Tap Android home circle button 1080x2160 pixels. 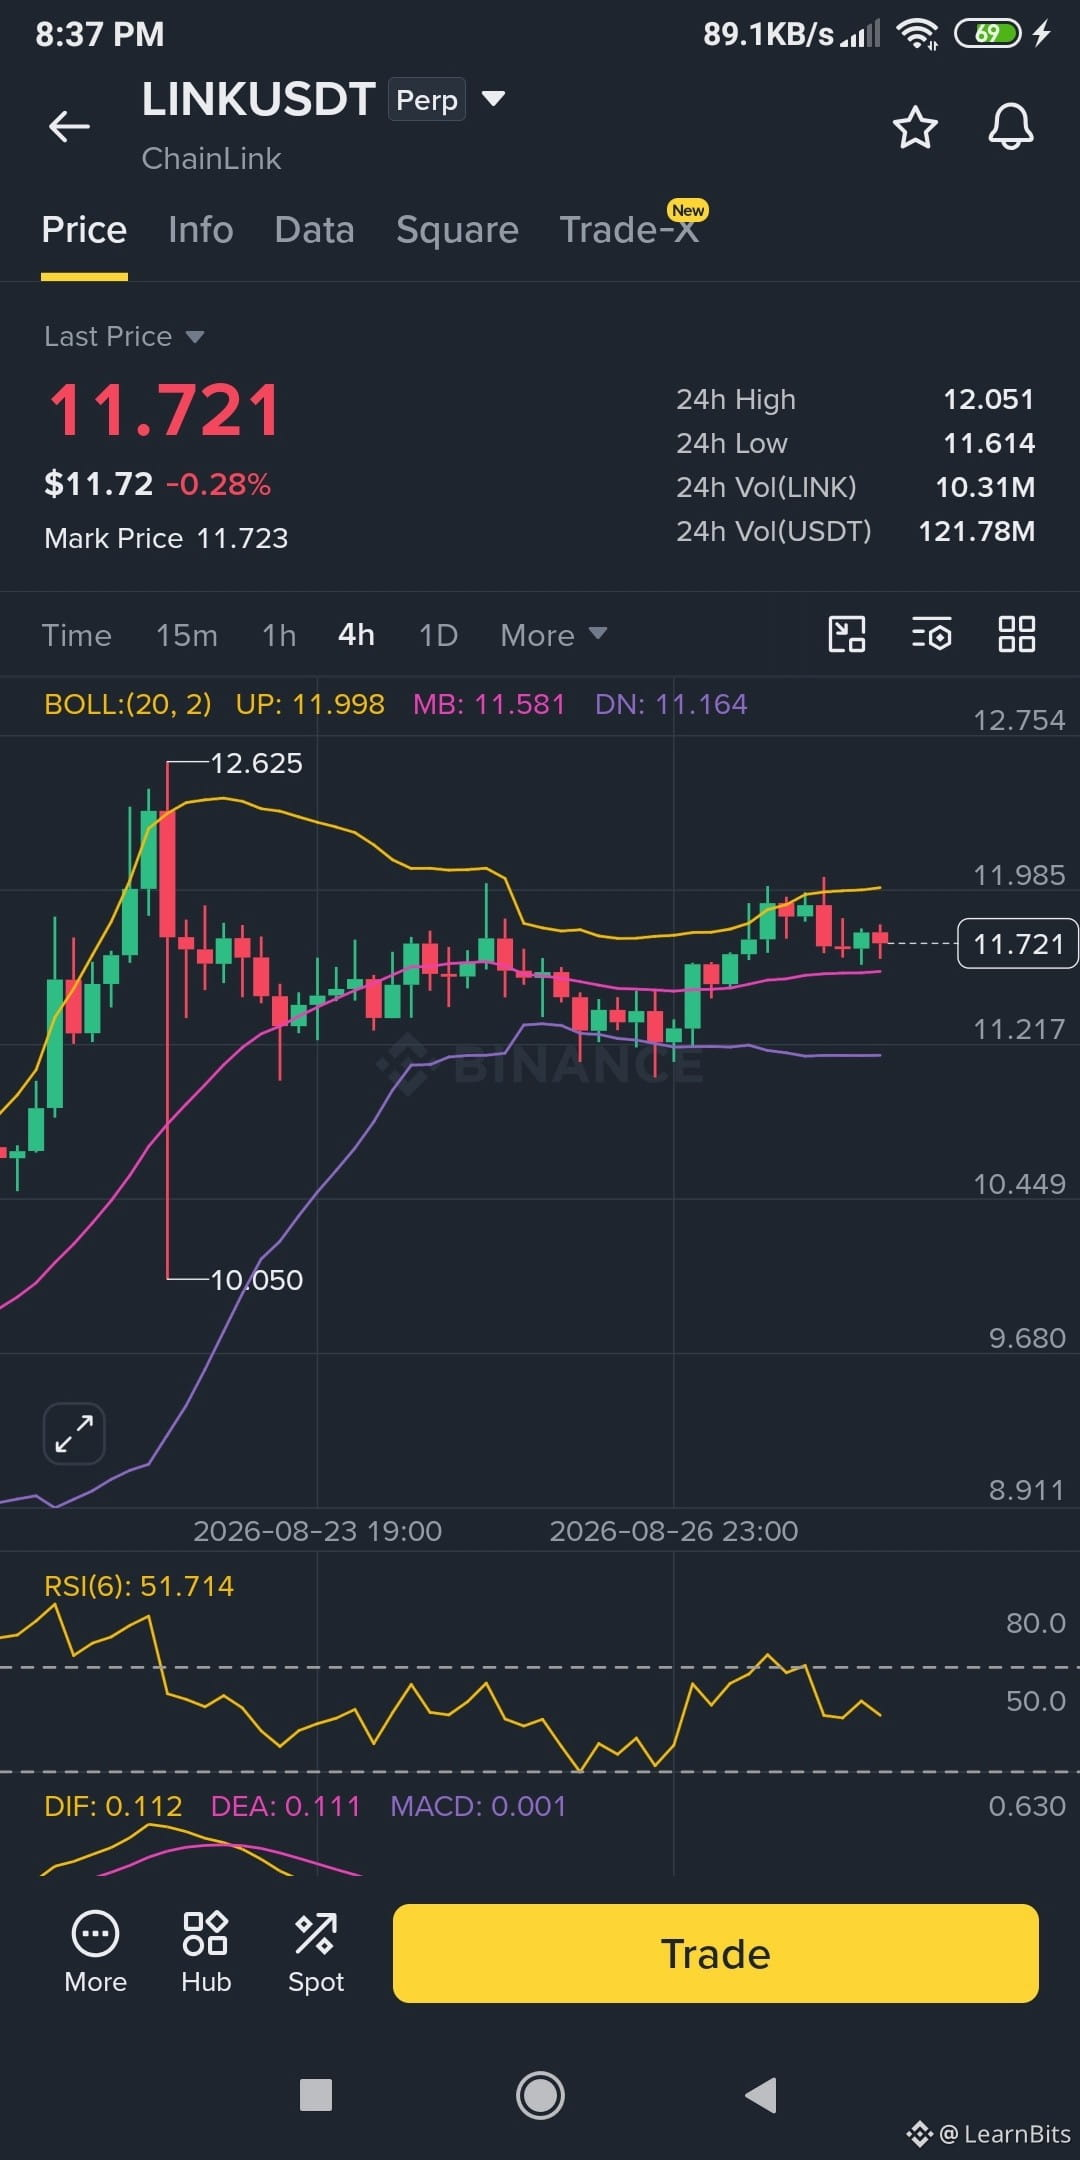tap(540, 2094)
